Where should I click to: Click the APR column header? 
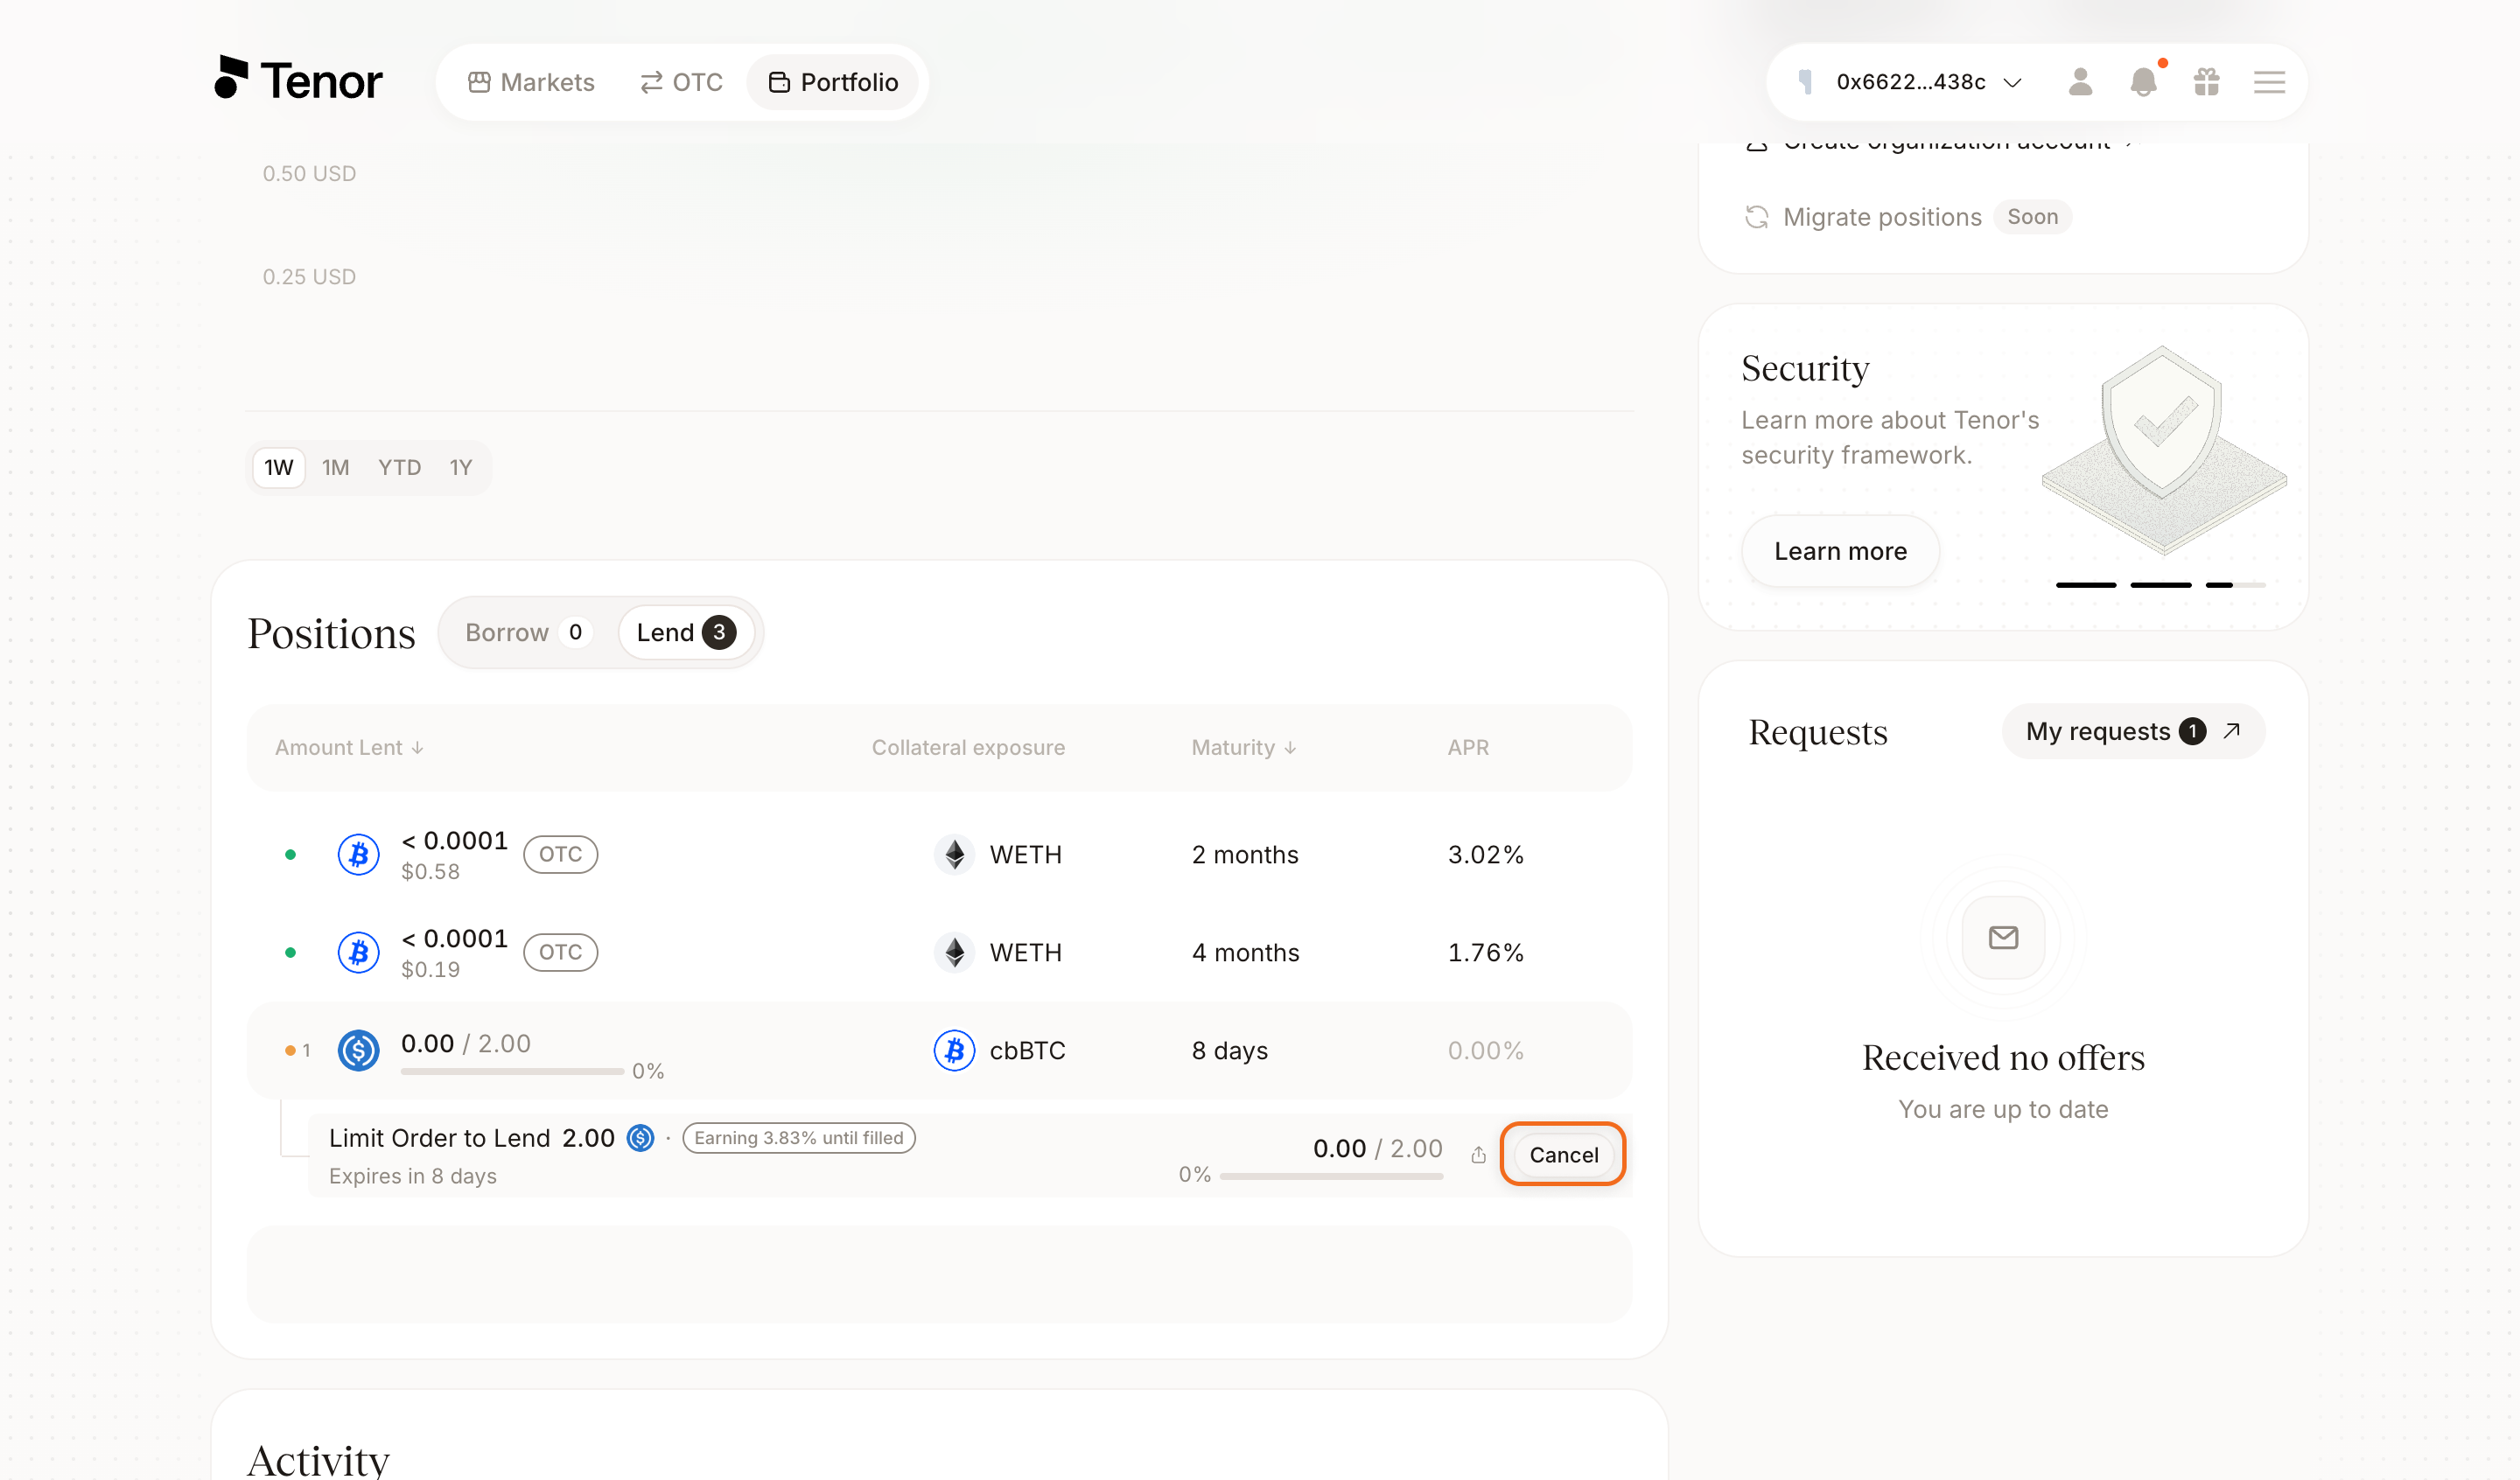coord(1467,747)
